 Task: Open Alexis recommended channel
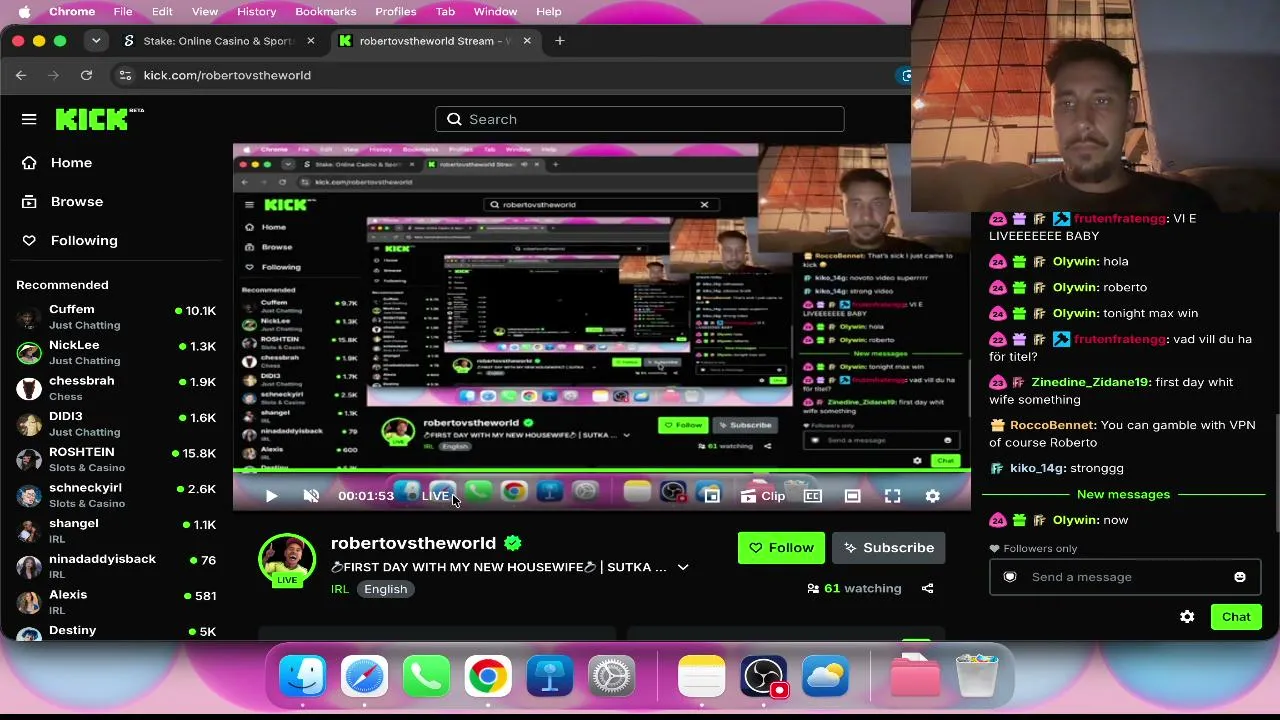[116, 602]
